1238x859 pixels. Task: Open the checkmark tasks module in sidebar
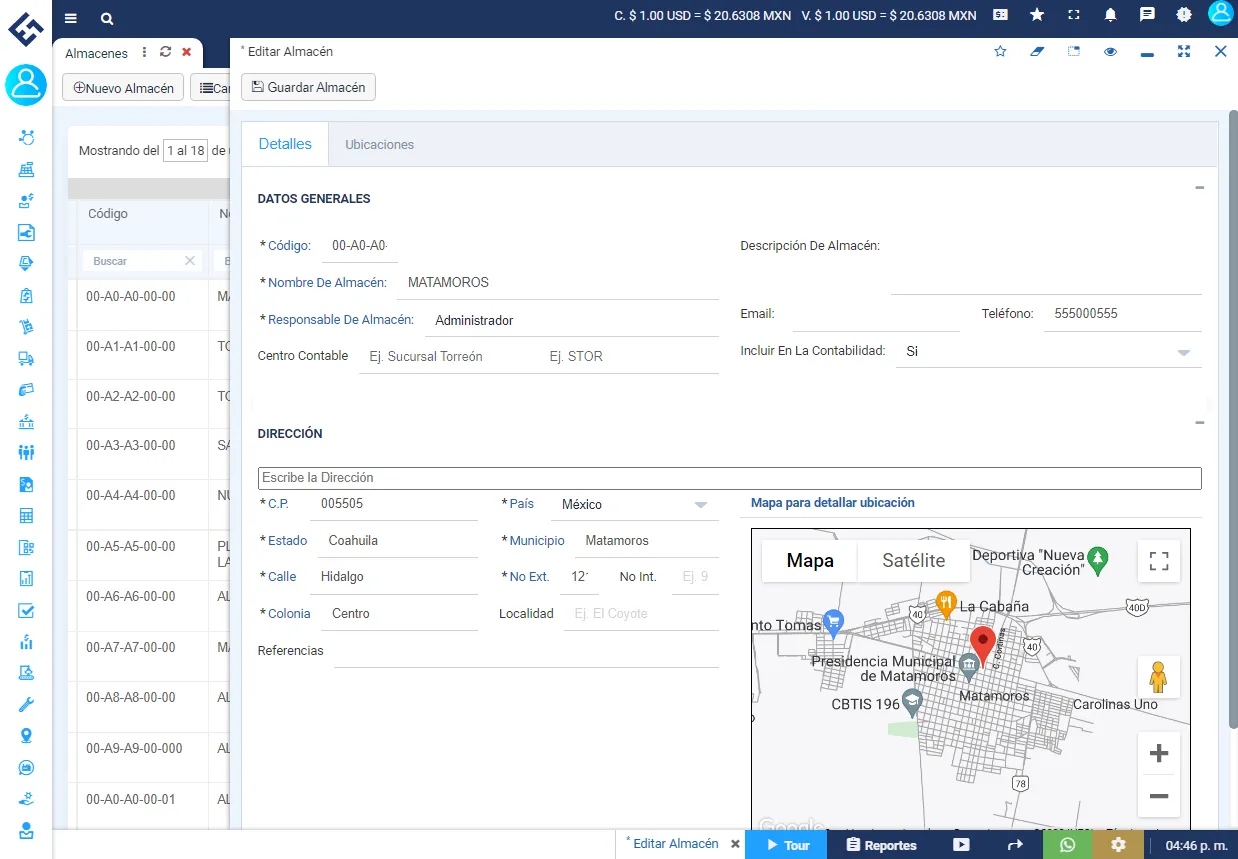pos(26,610)
